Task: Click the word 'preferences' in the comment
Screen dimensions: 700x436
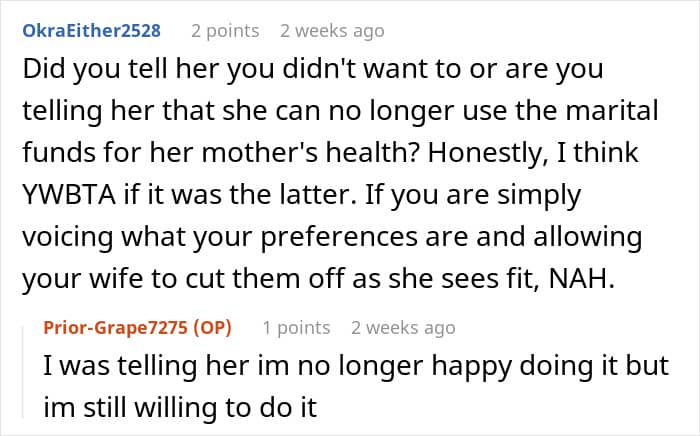Action: pos(339,239)
